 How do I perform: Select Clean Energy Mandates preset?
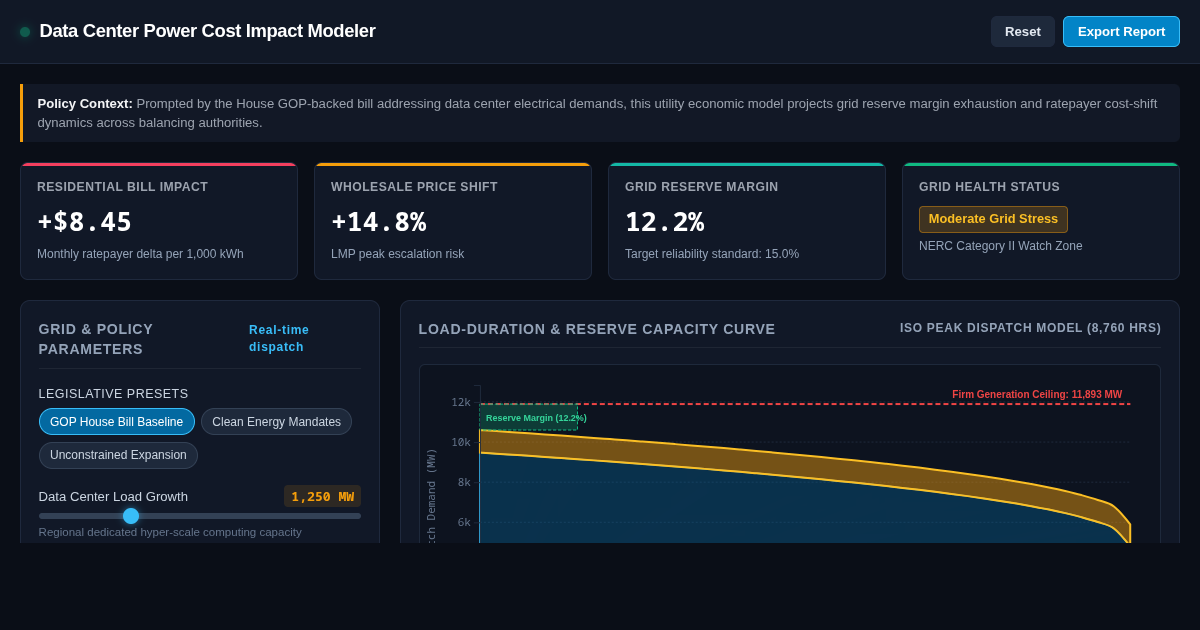coord(276,422)
